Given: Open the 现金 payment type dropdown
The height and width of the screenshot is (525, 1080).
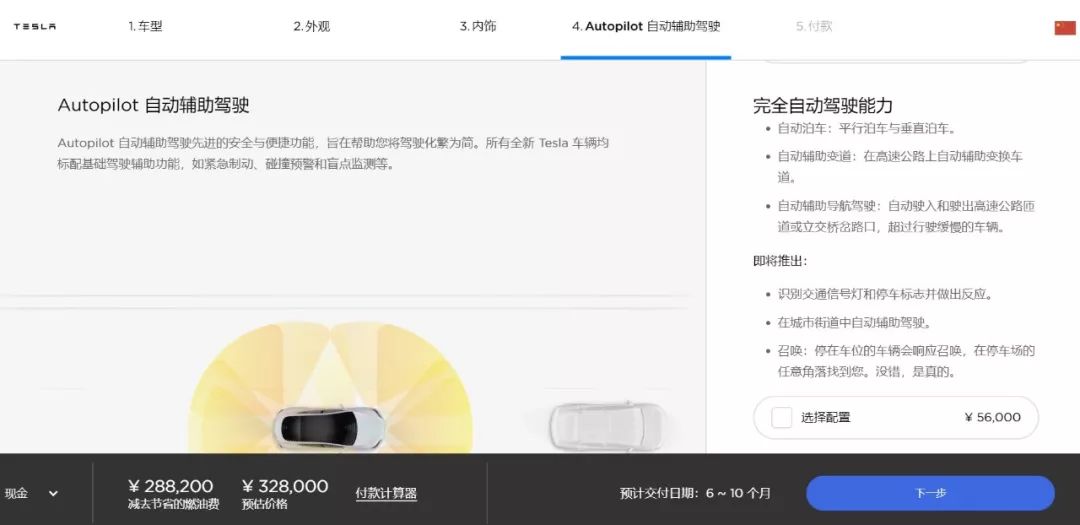Looking at the screenshot, I should [32, 493].
